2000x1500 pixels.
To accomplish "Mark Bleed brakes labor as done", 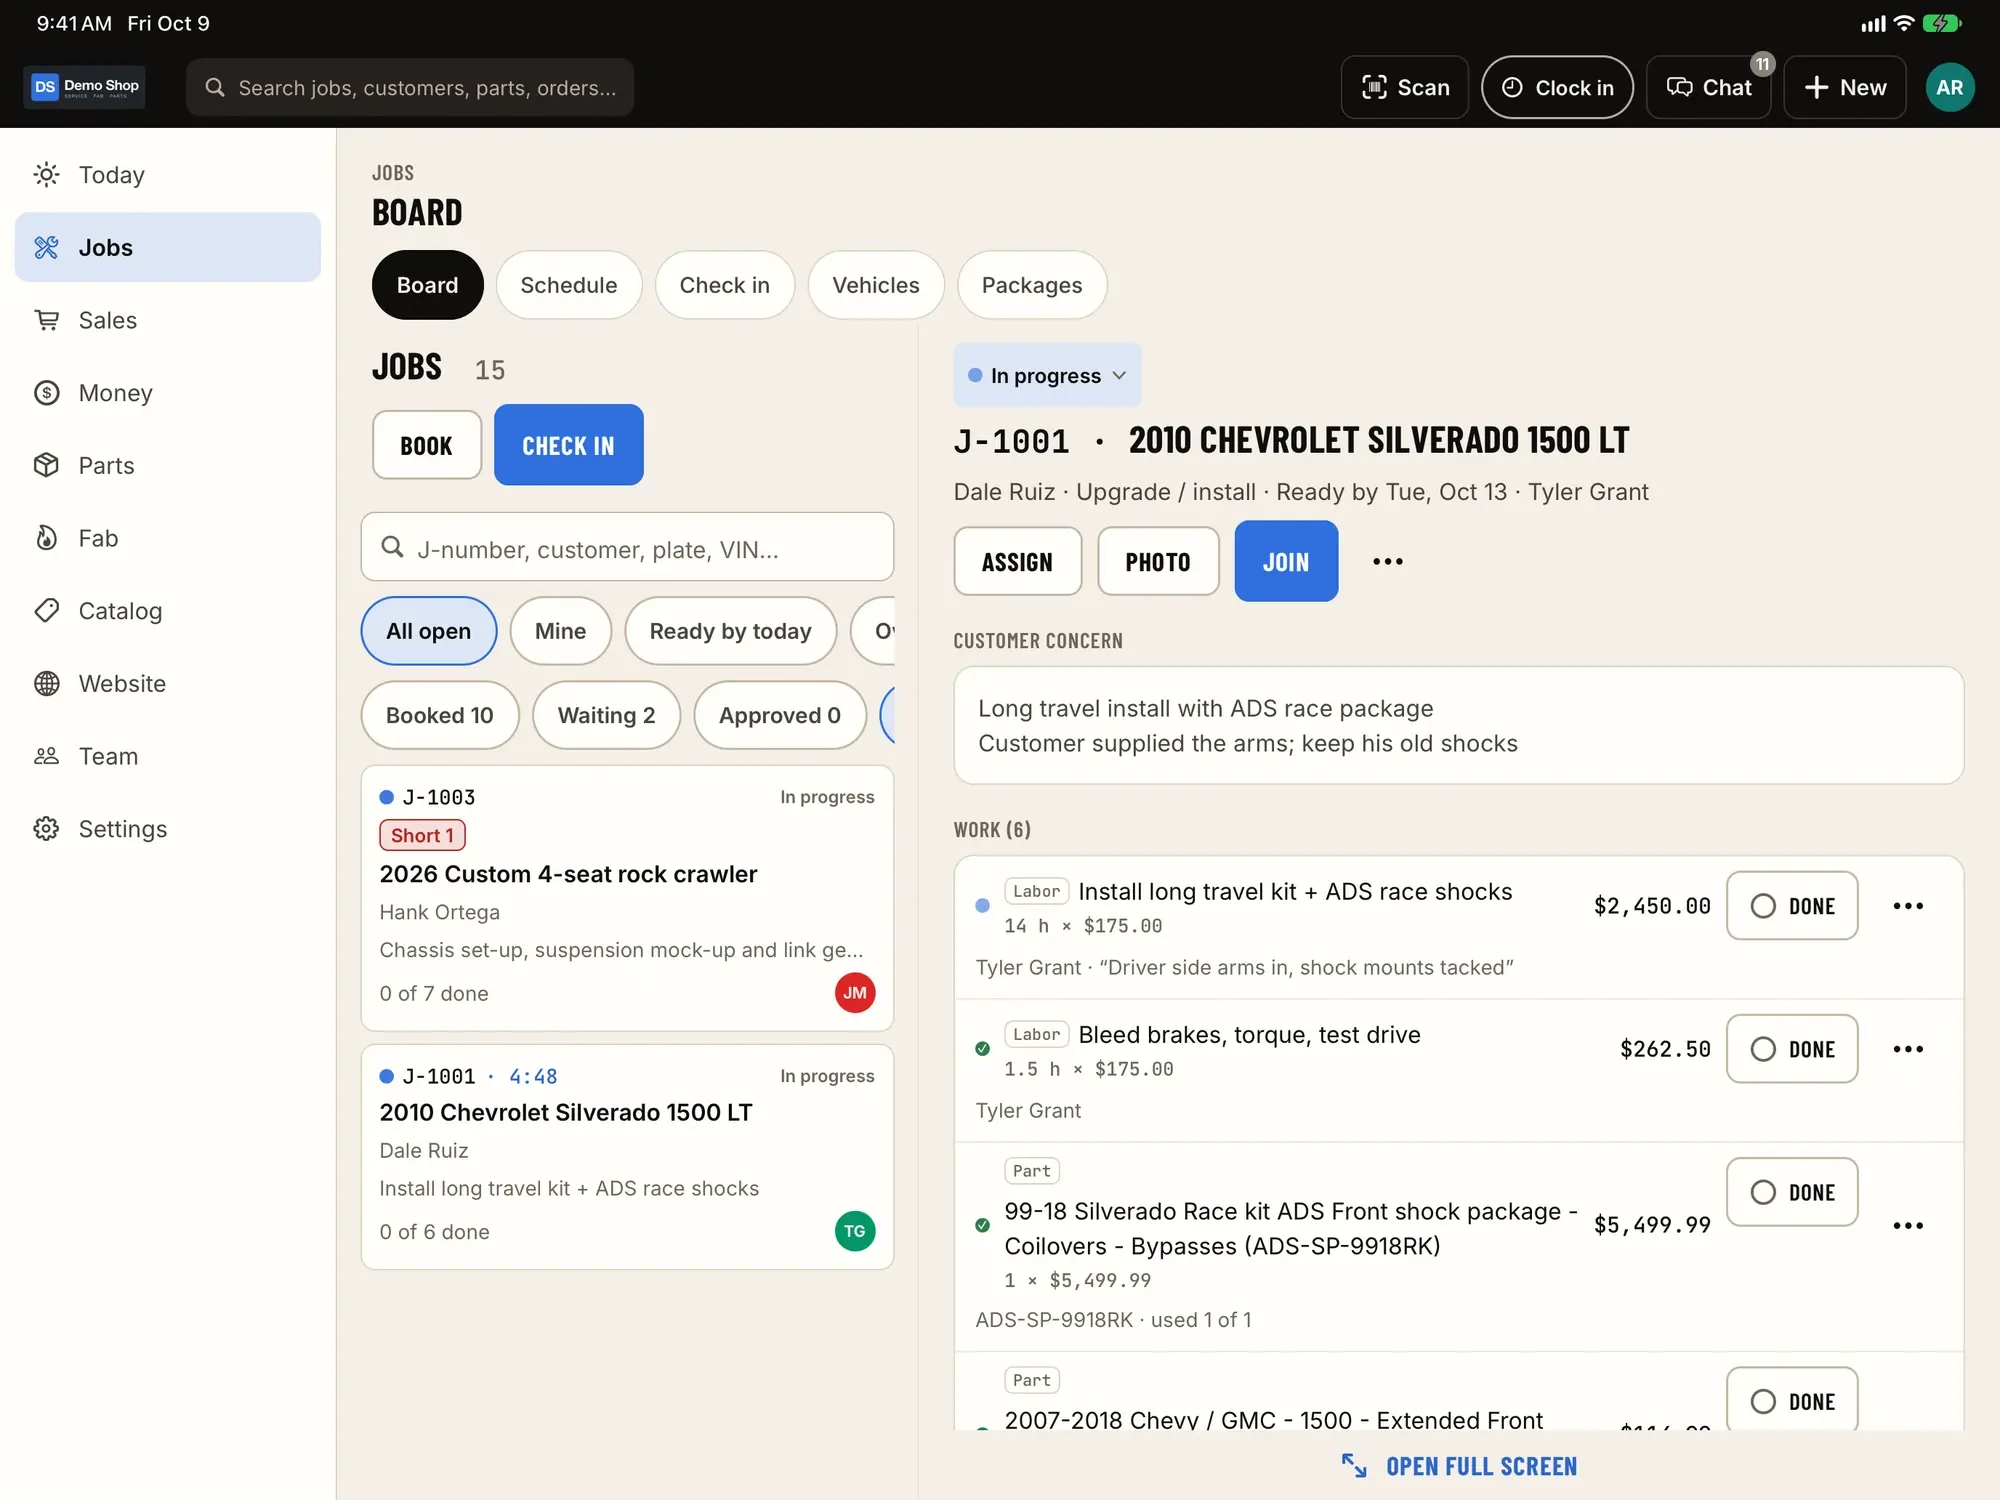I will [1791, 1049].
